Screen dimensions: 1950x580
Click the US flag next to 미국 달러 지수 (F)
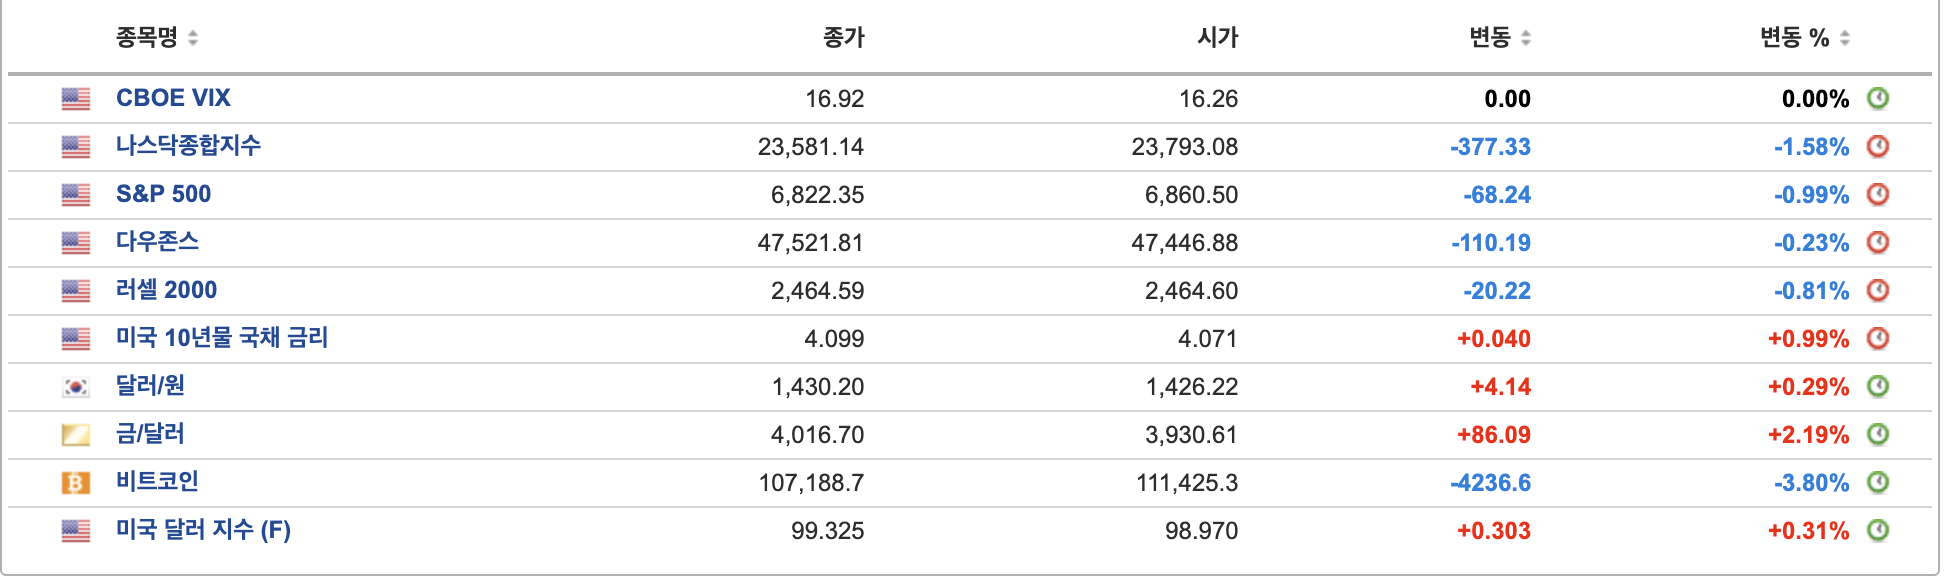coord(76,528)
